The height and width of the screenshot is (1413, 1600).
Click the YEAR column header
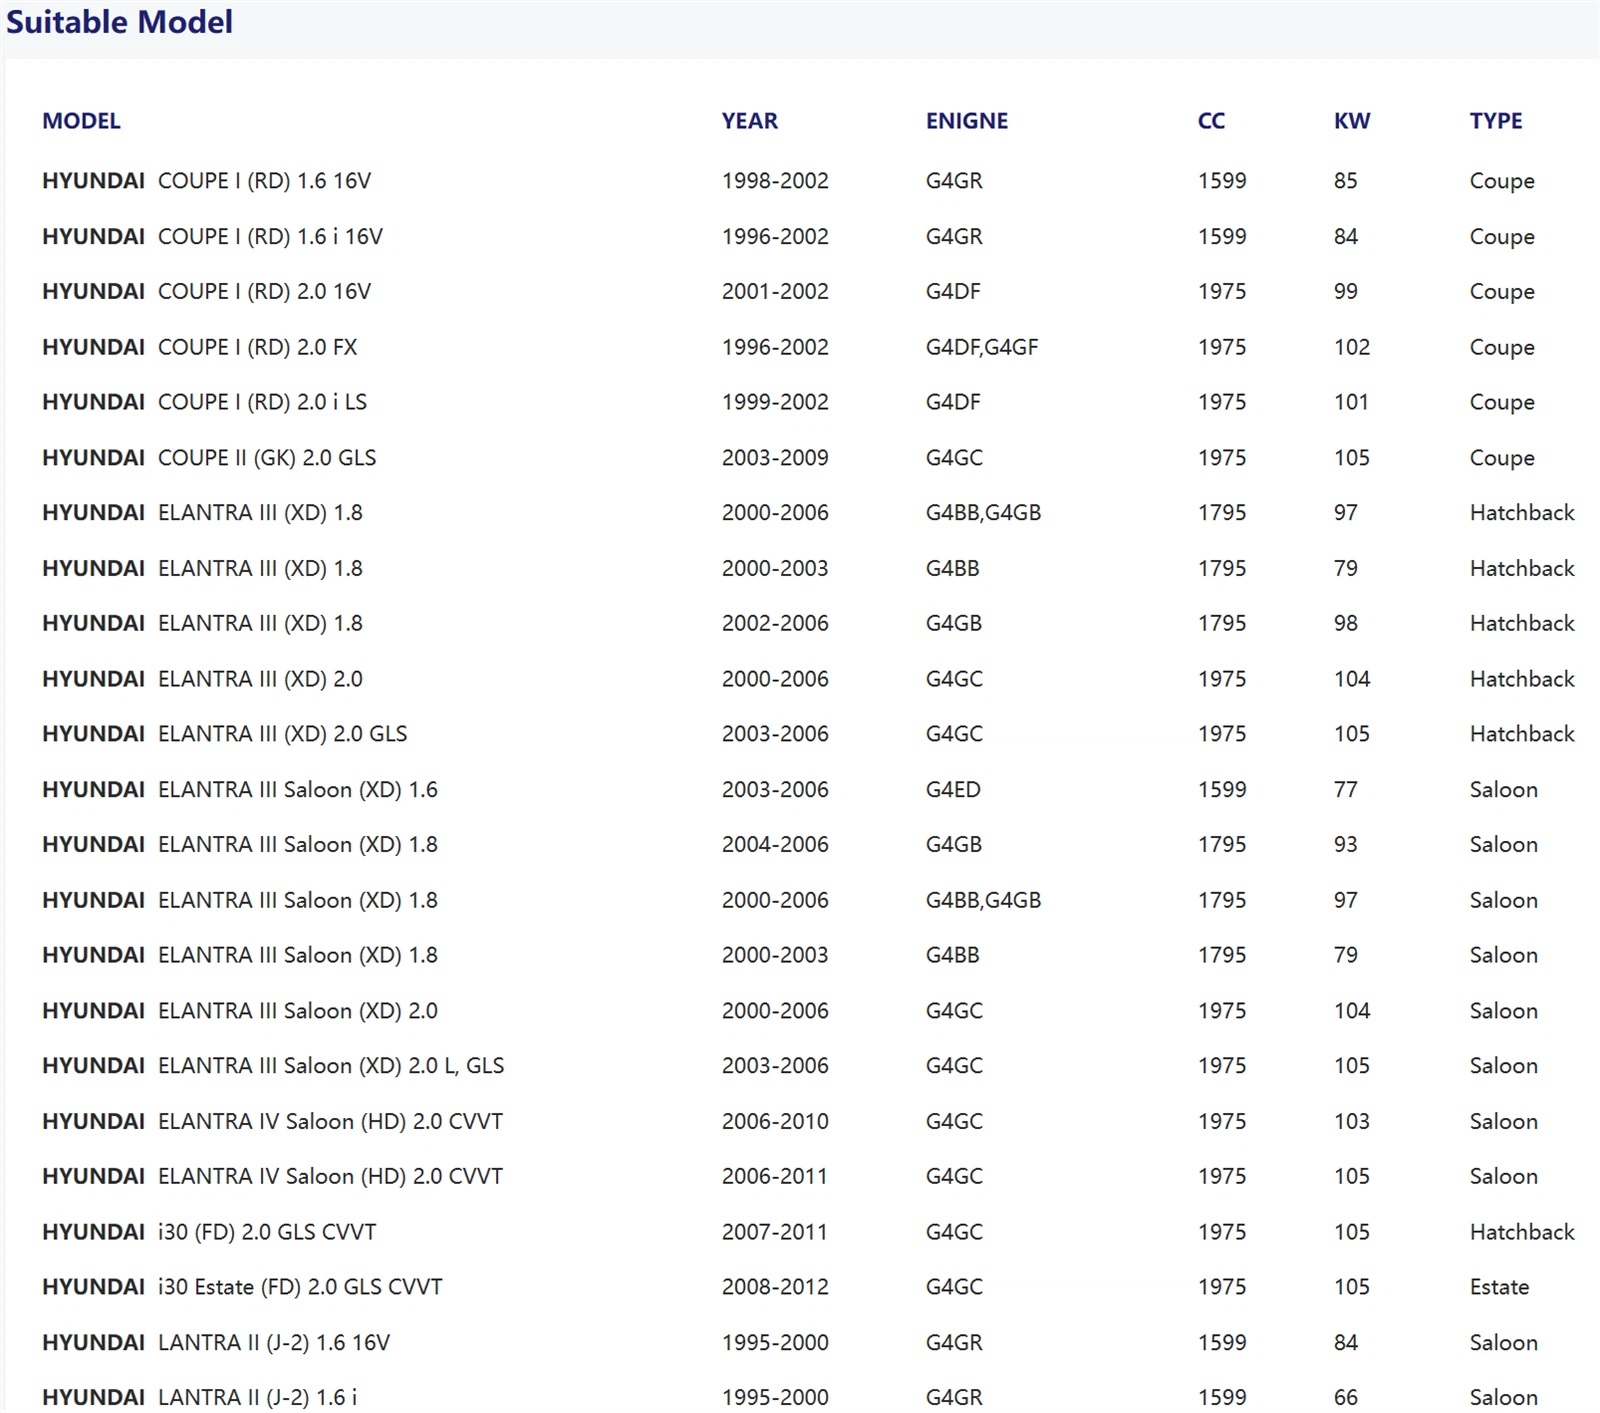click(749, 121)
